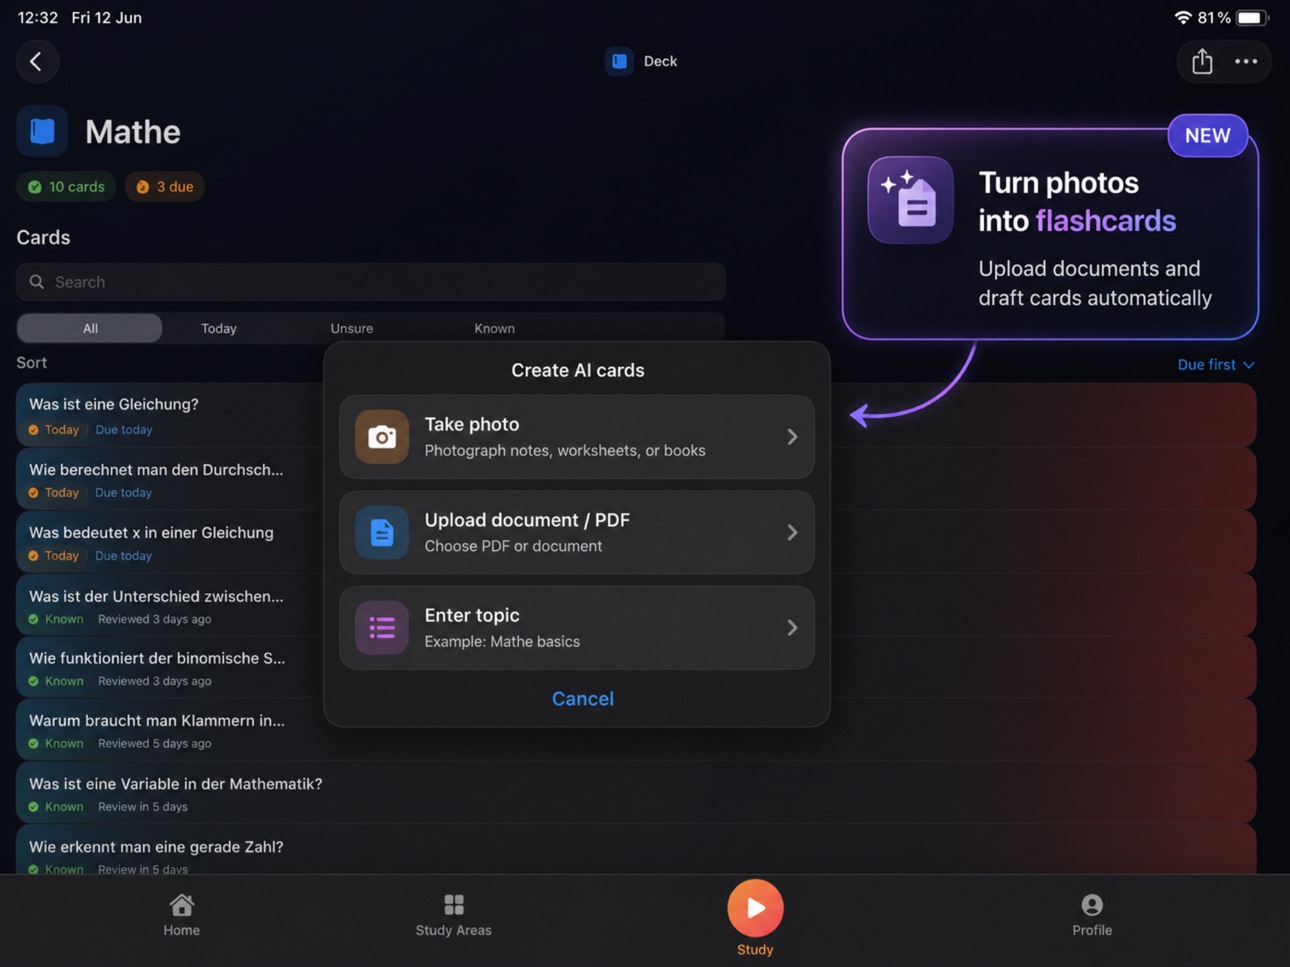
Task: Tap the back arrow button
Action: point(37,61)
